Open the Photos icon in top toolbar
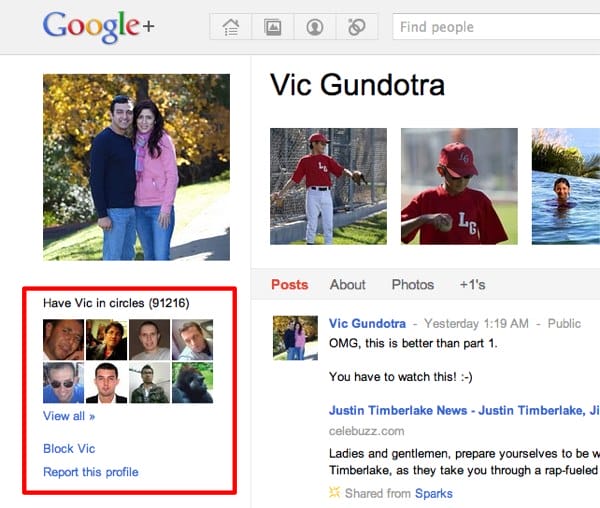 click(x=272, y=27)
